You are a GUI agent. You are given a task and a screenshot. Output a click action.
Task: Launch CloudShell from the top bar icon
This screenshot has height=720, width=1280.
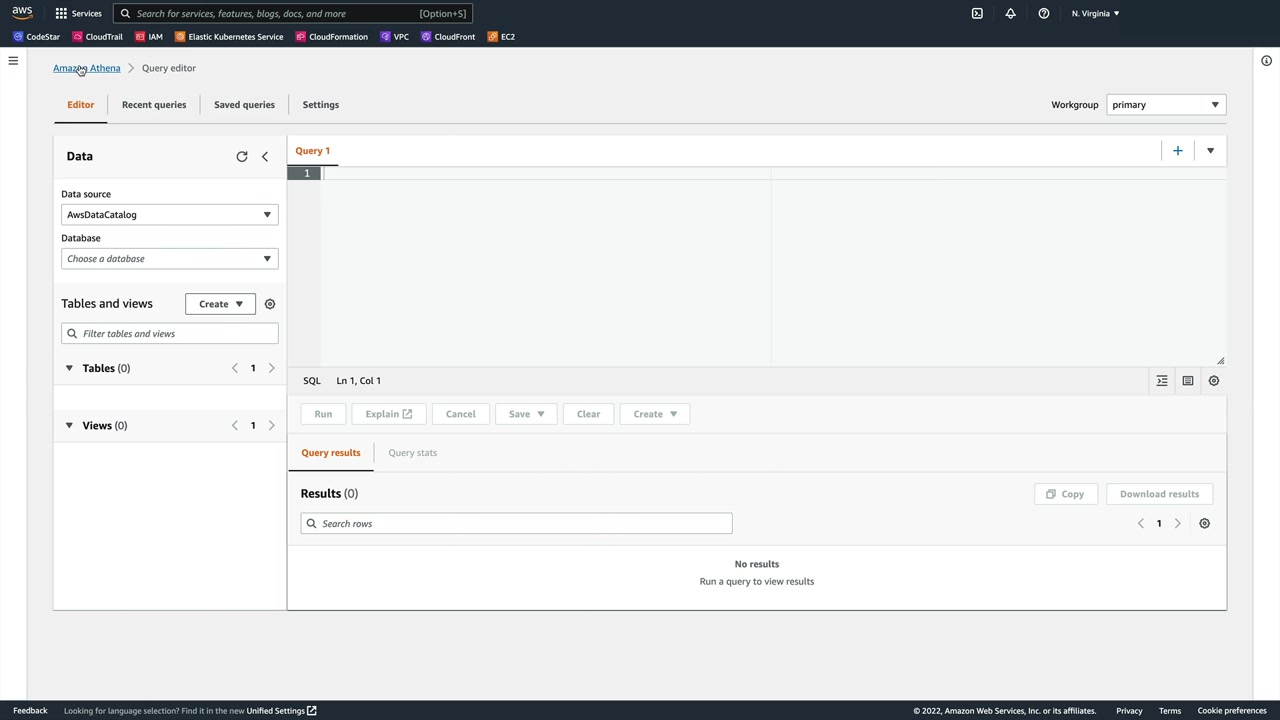click(977, 13)
